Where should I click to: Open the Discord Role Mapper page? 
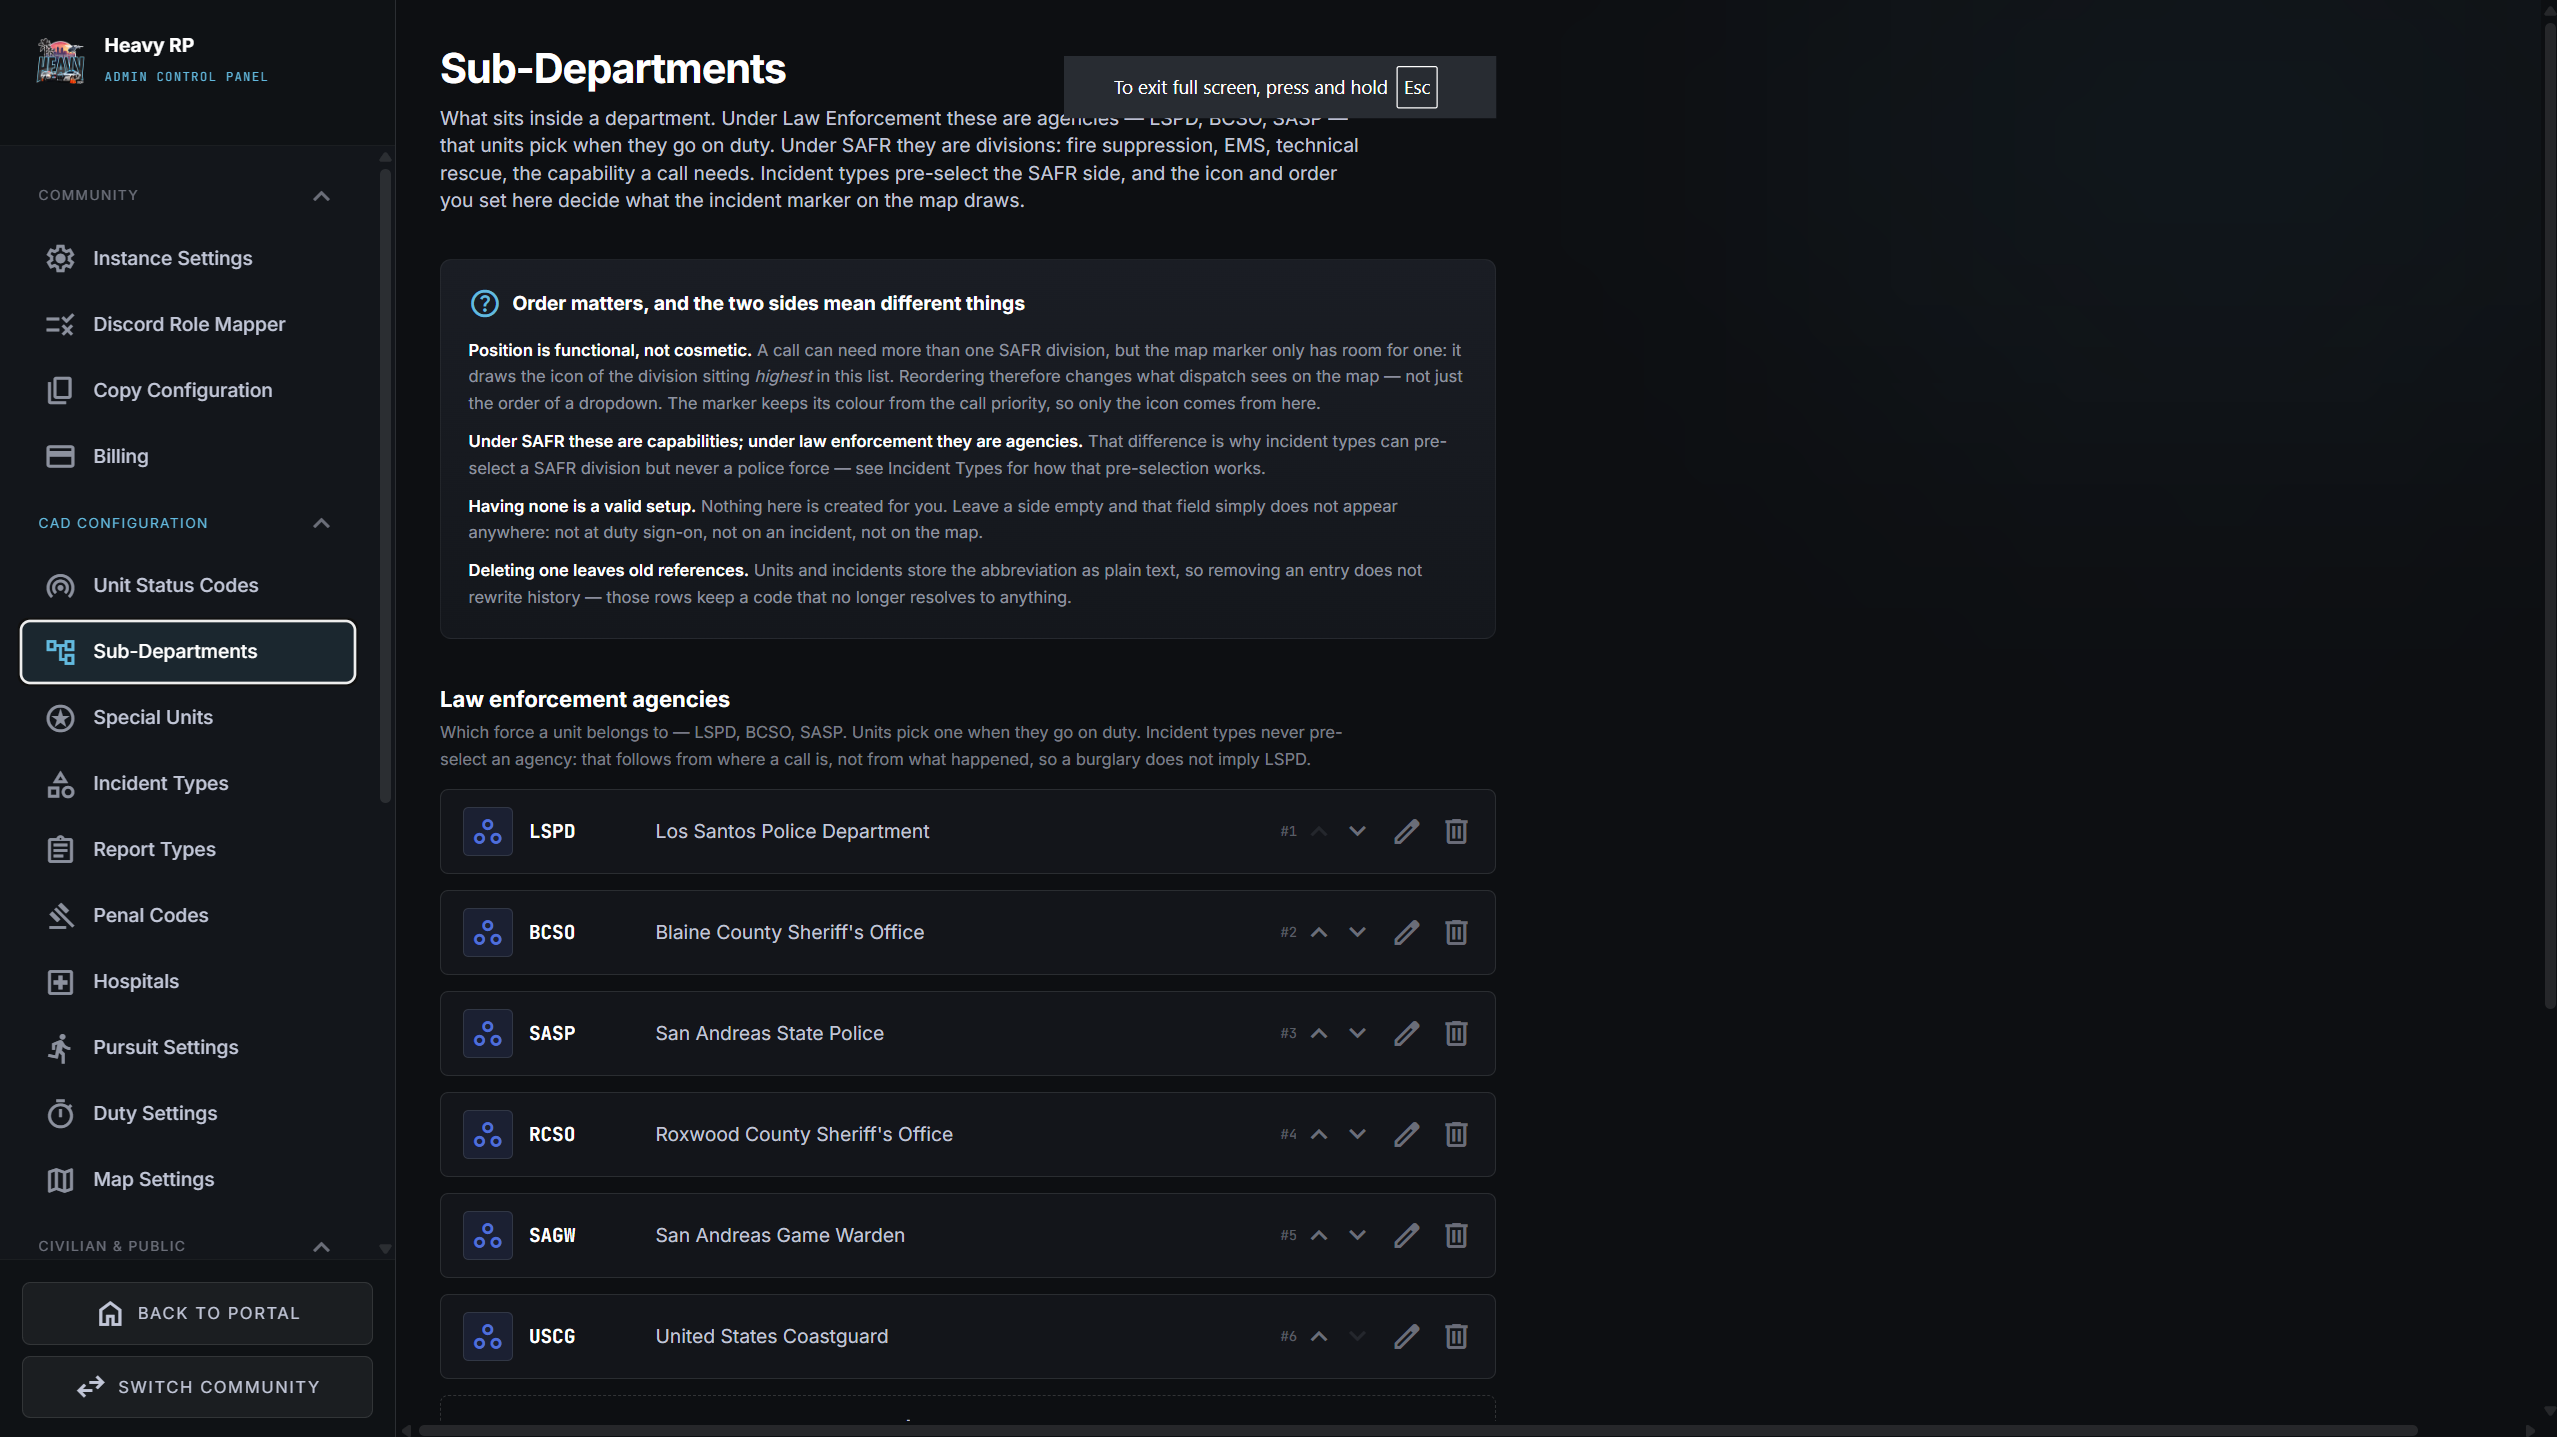(187, 324)
